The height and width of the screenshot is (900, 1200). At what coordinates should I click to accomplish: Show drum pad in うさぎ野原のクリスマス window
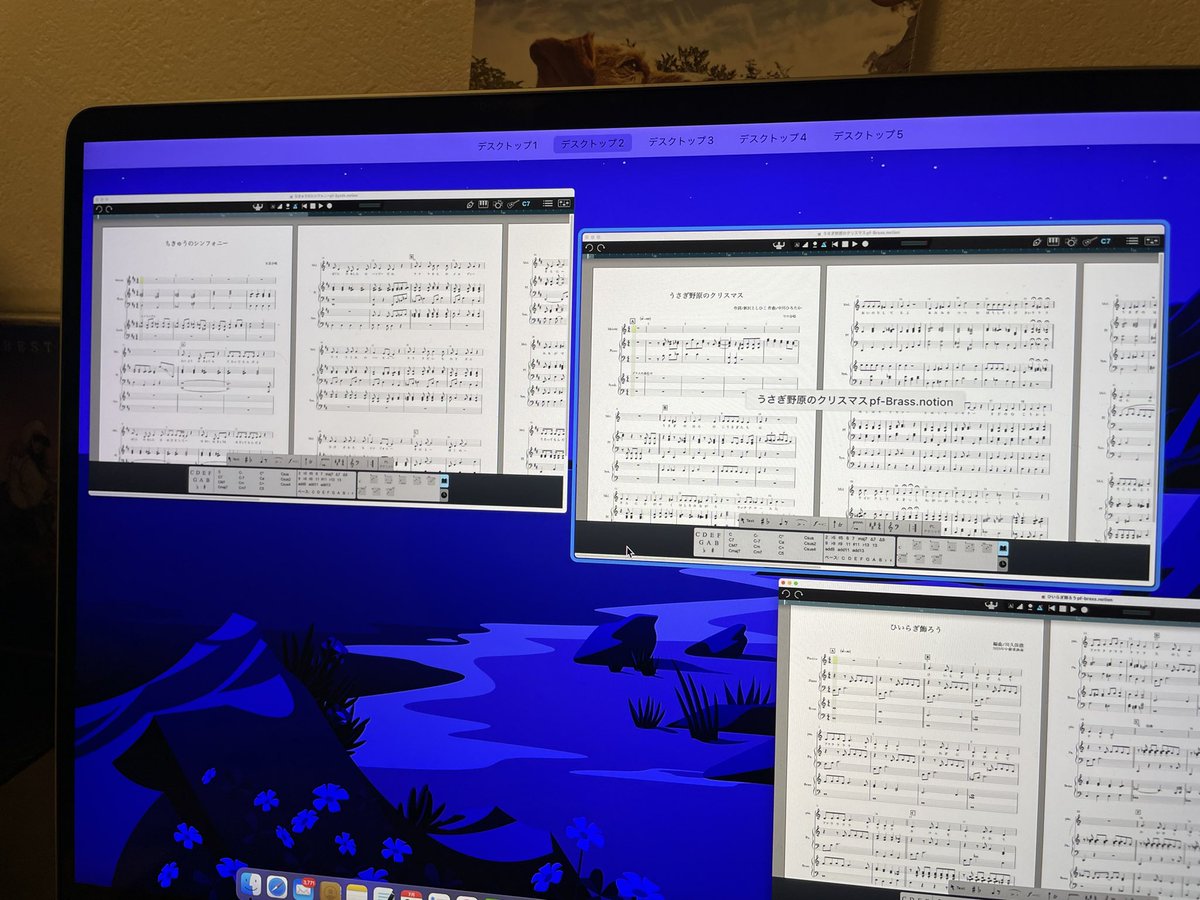tap(1070, 241)
